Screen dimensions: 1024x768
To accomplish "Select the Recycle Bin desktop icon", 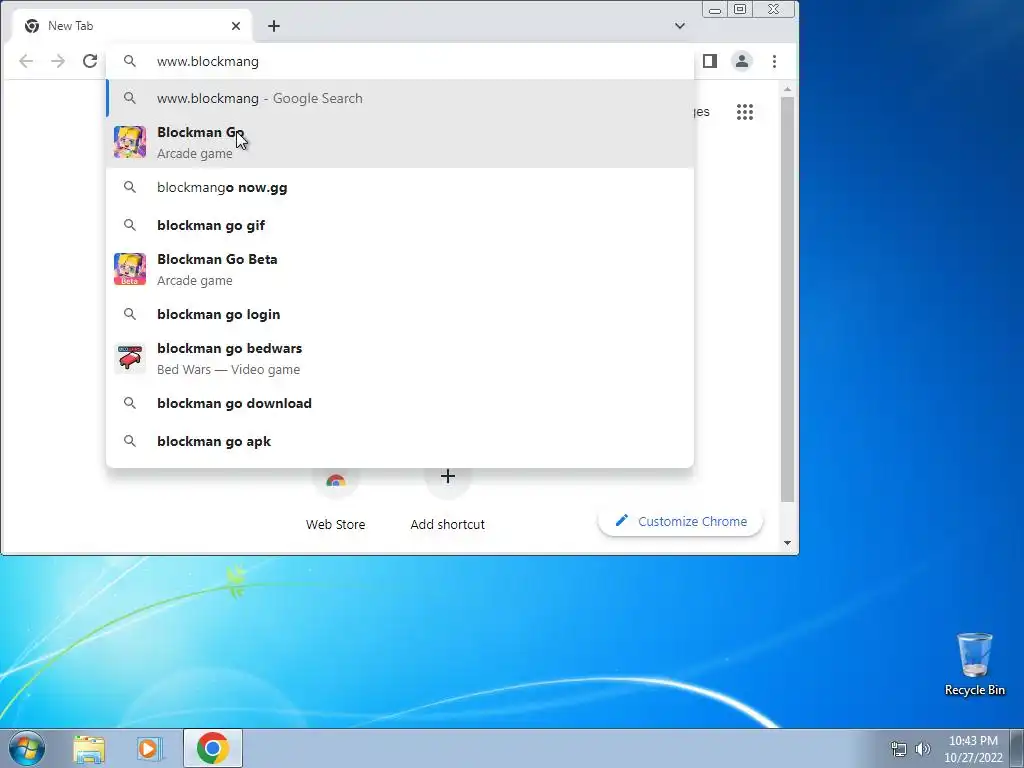I will (x=974, y=664).
